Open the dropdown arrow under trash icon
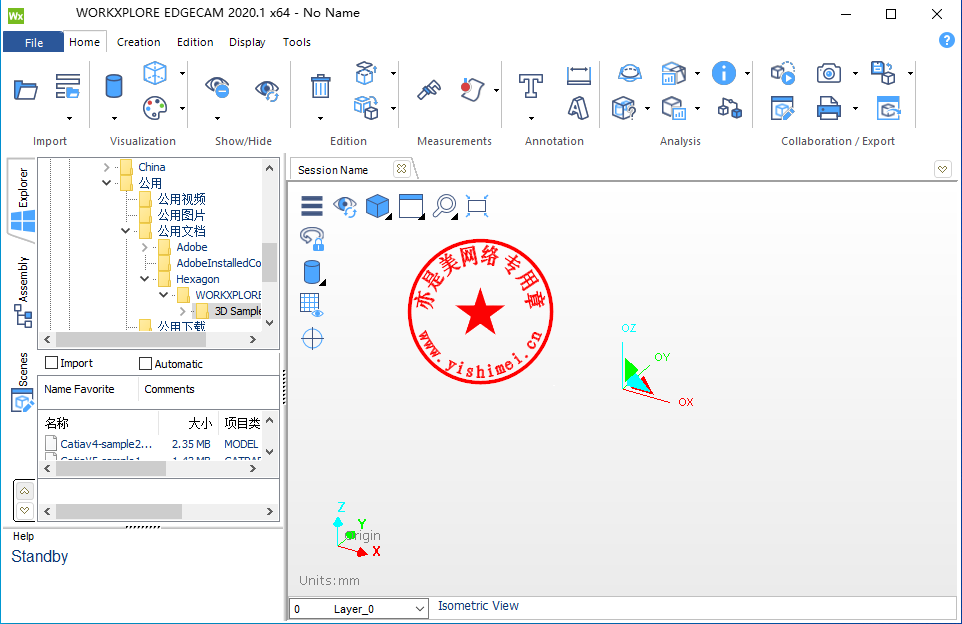Viewport: 962px width, 624px height. [320, 118]
